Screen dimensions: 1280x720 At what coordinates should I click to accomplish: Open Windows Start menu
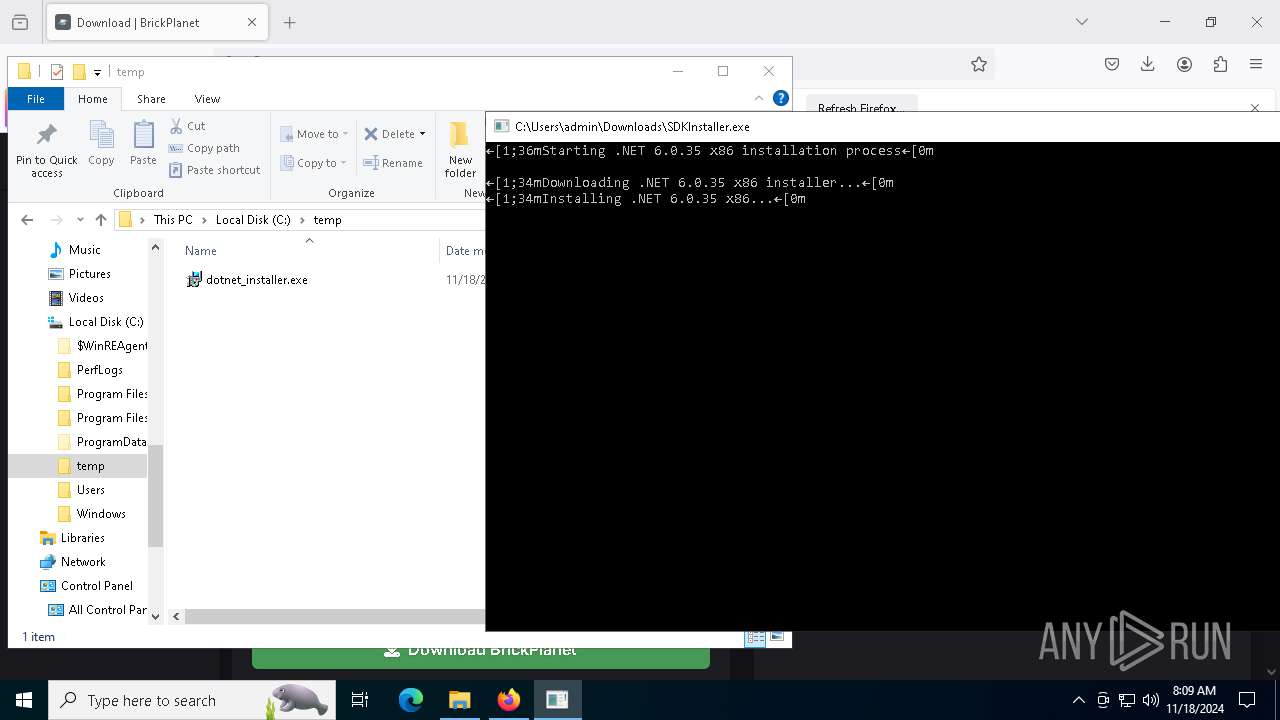[24, 700]
